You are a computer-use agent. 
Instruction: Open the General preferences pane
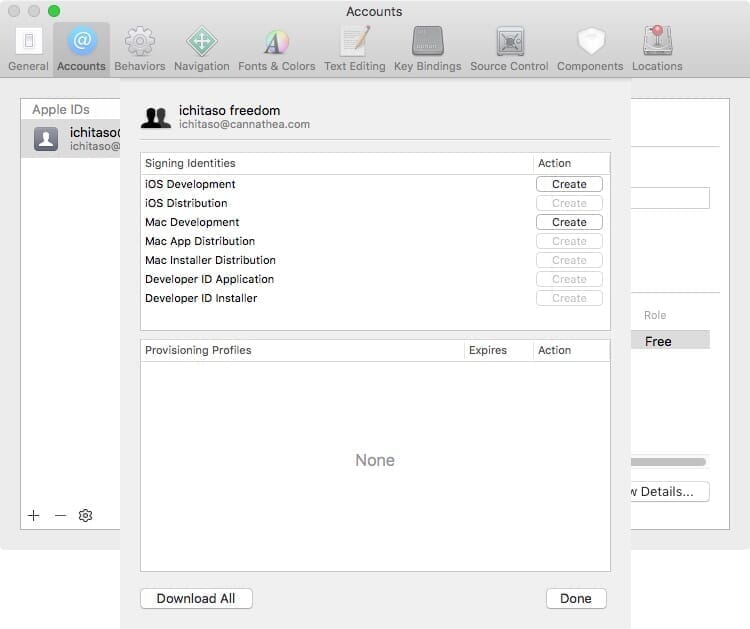[x=28, y=48]
